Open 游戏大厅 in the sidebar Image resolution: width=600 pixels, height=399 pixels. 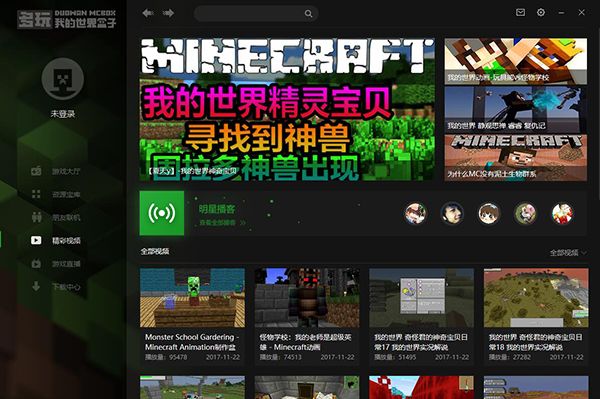(x=56, y=171)
